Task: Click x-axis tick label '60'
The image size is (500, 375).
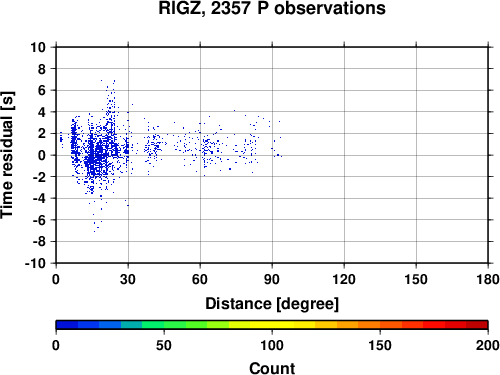Action: click(200, 279)
